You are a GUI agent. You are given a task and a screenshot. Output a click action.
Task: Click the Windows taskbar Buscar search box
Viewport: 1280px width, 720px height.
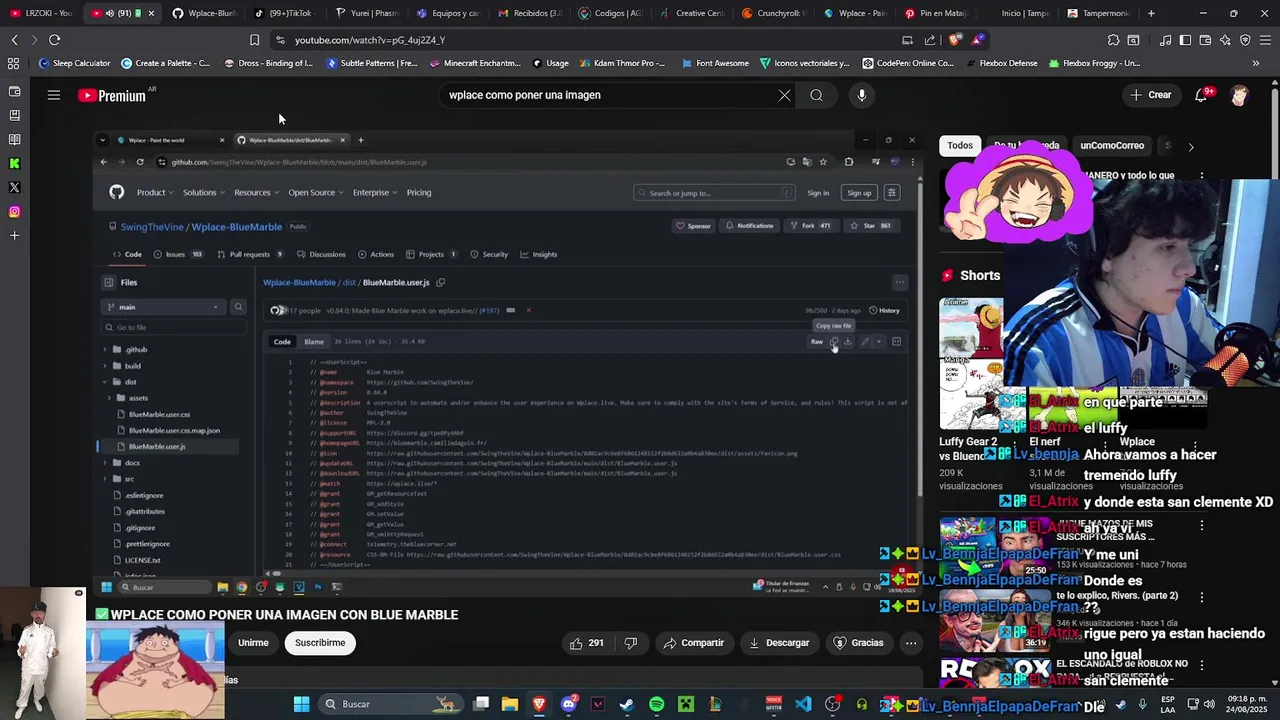tap(392, 704)
